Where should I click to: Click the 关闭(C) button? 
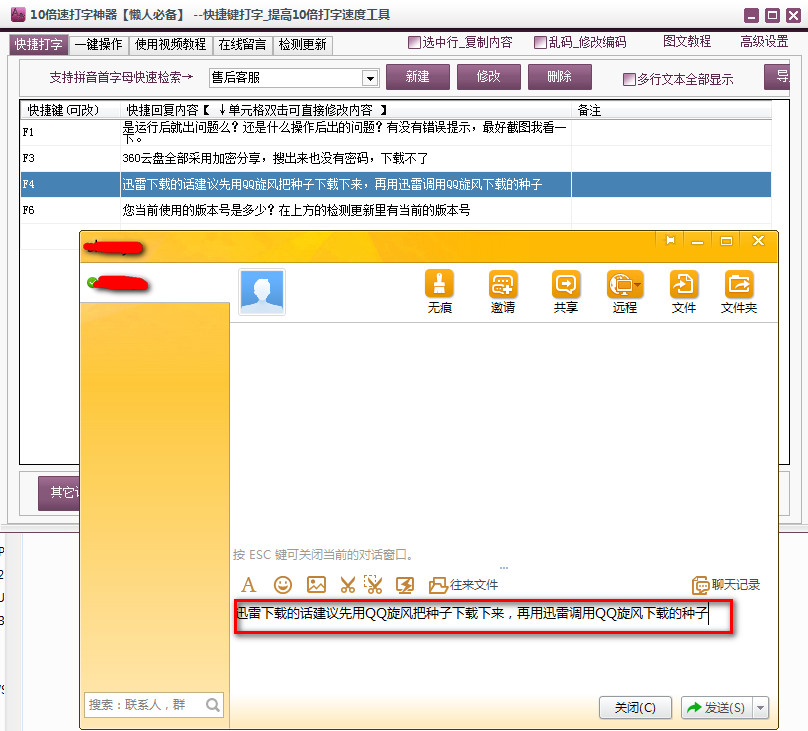(635, 707)
